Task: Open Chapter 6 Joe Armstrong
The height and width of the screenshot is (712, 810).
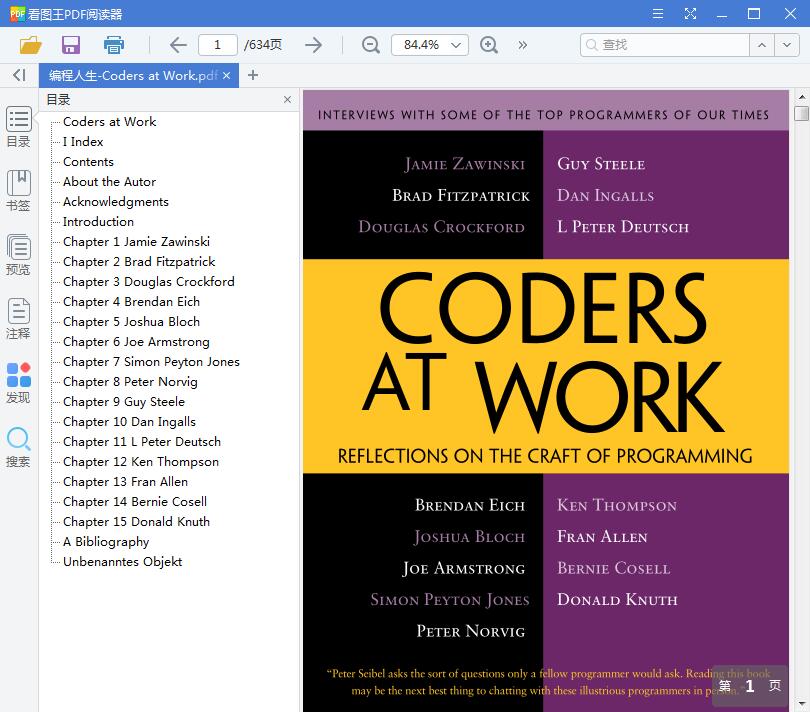Action: pyautogui.click(x=136, y=342)
